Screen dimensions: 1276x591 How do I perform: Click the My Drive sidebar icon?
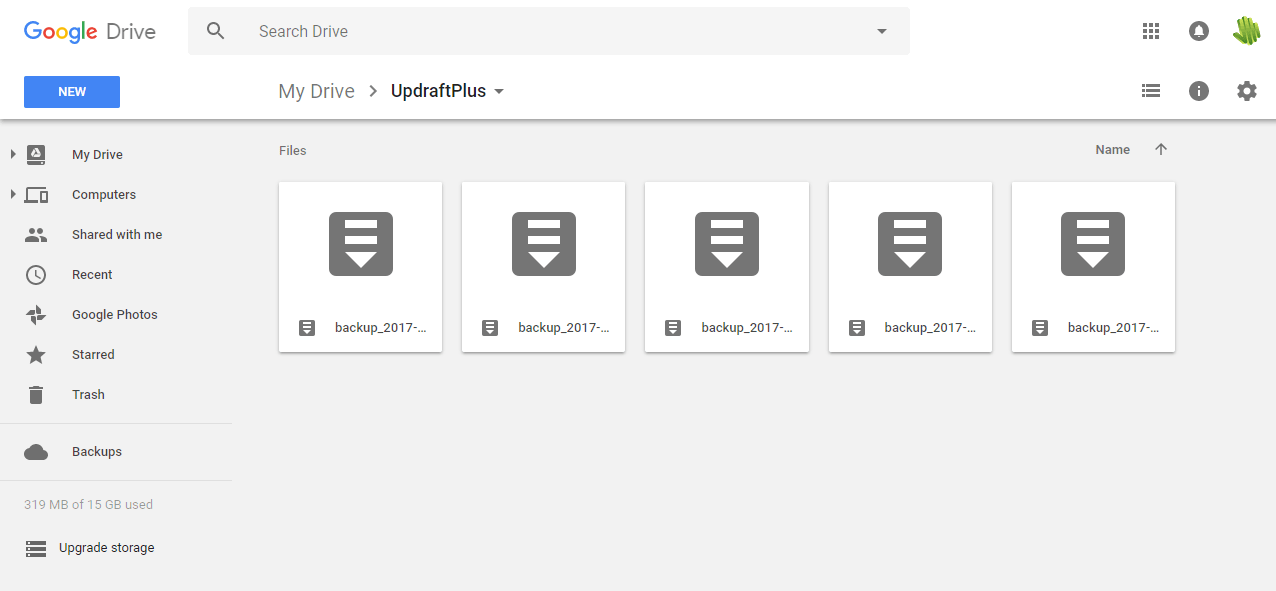(x=36, y=154)
